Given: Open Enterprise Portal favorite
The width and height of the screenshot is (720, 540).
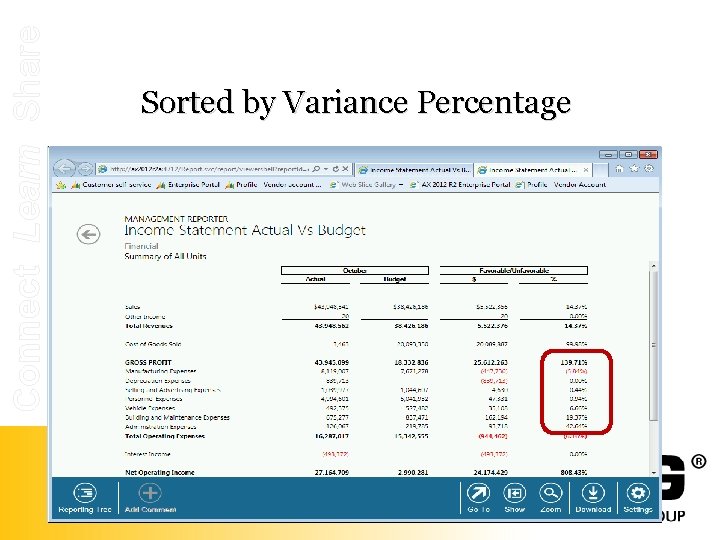Looking at the screenshot, I should pos(188,185).
